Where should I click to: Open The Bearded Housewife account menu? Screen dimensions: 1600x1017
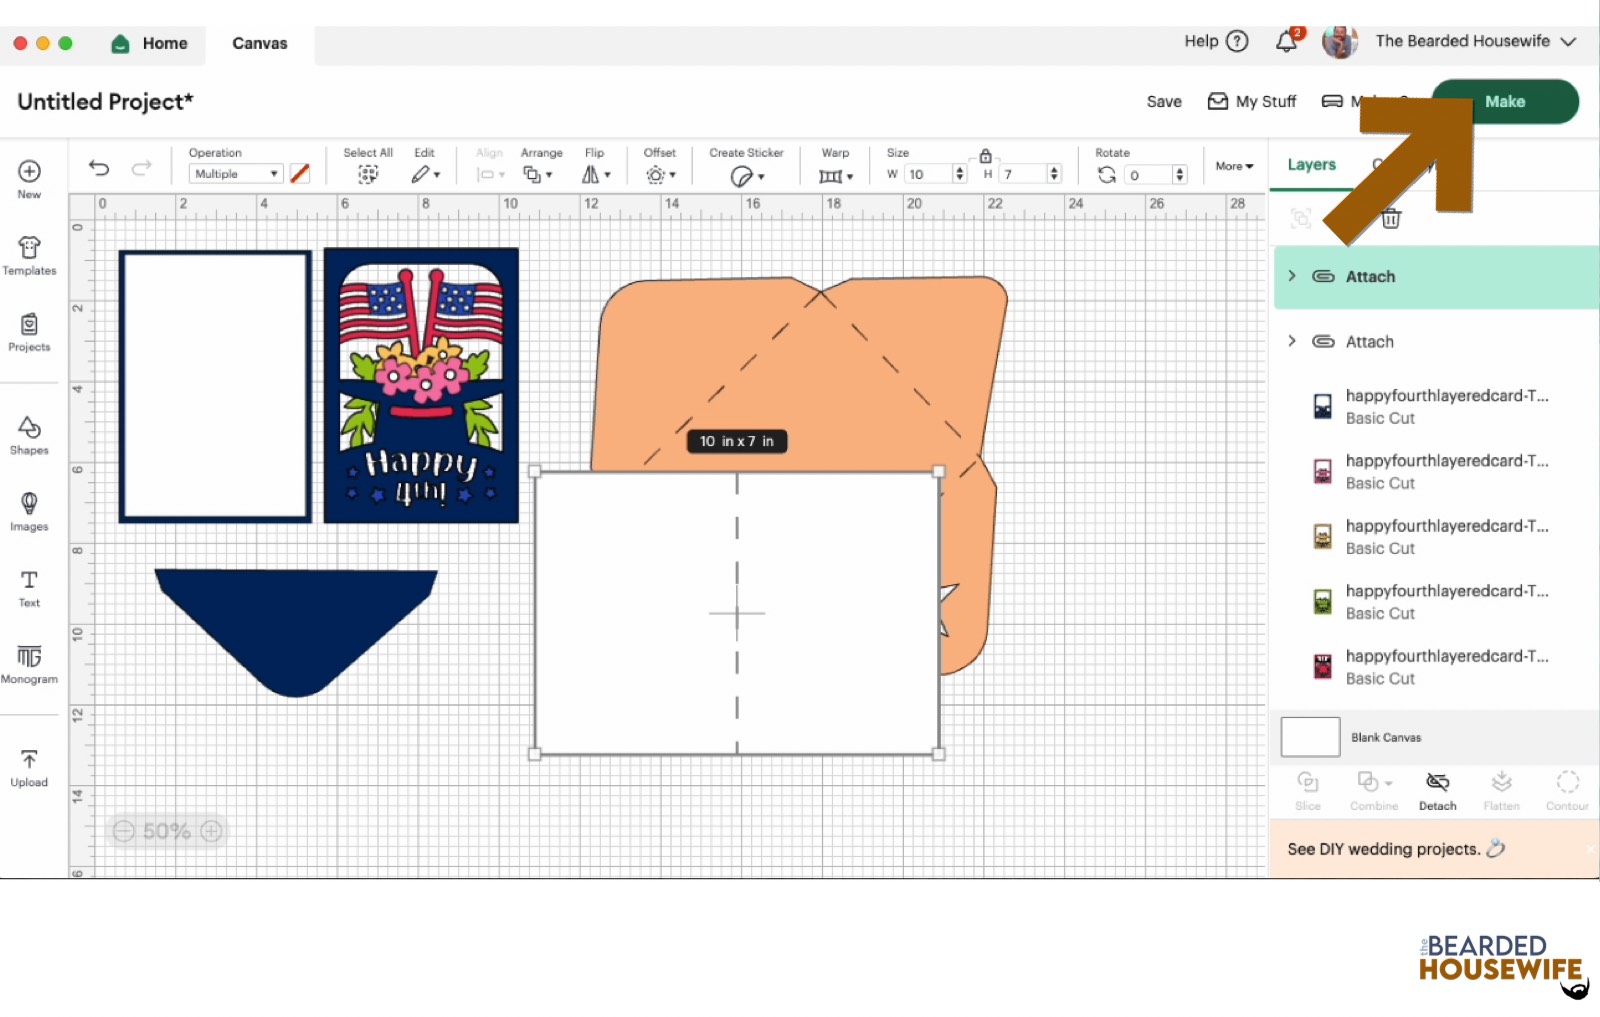[1476, 41]
